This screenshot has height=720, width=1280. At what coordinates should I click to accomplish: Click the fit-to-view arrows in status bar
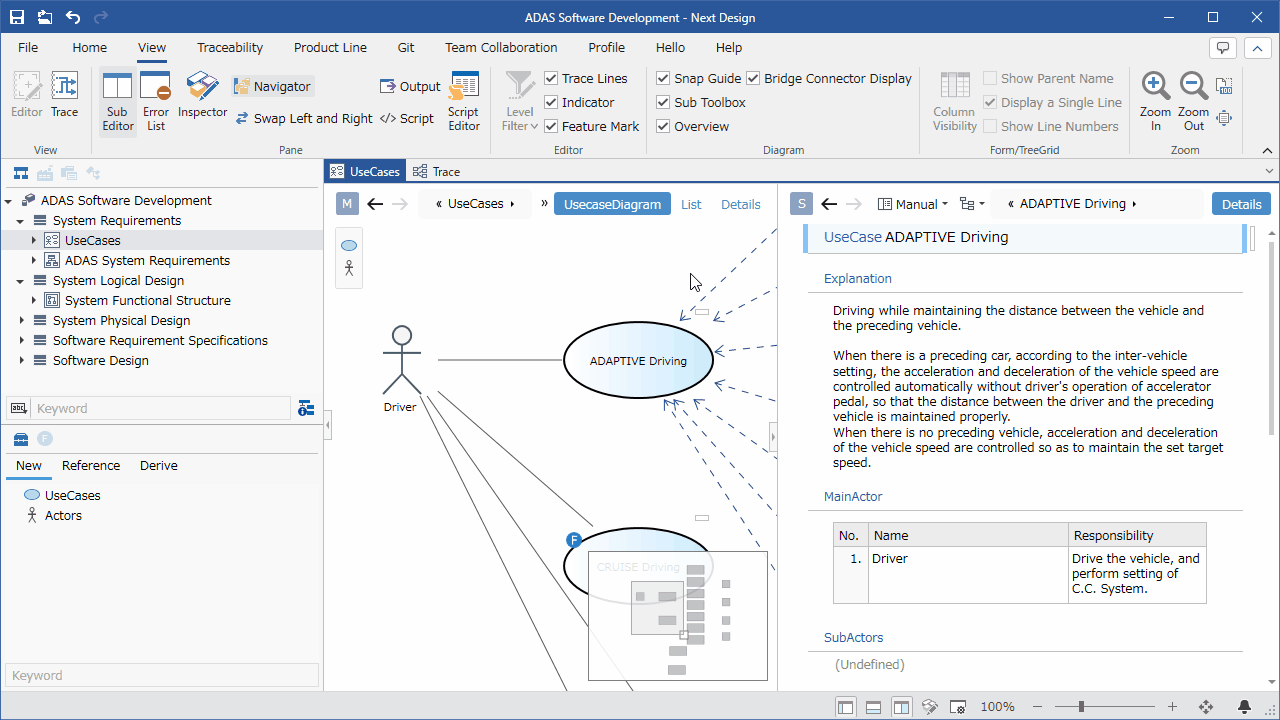pos(1206,707)
